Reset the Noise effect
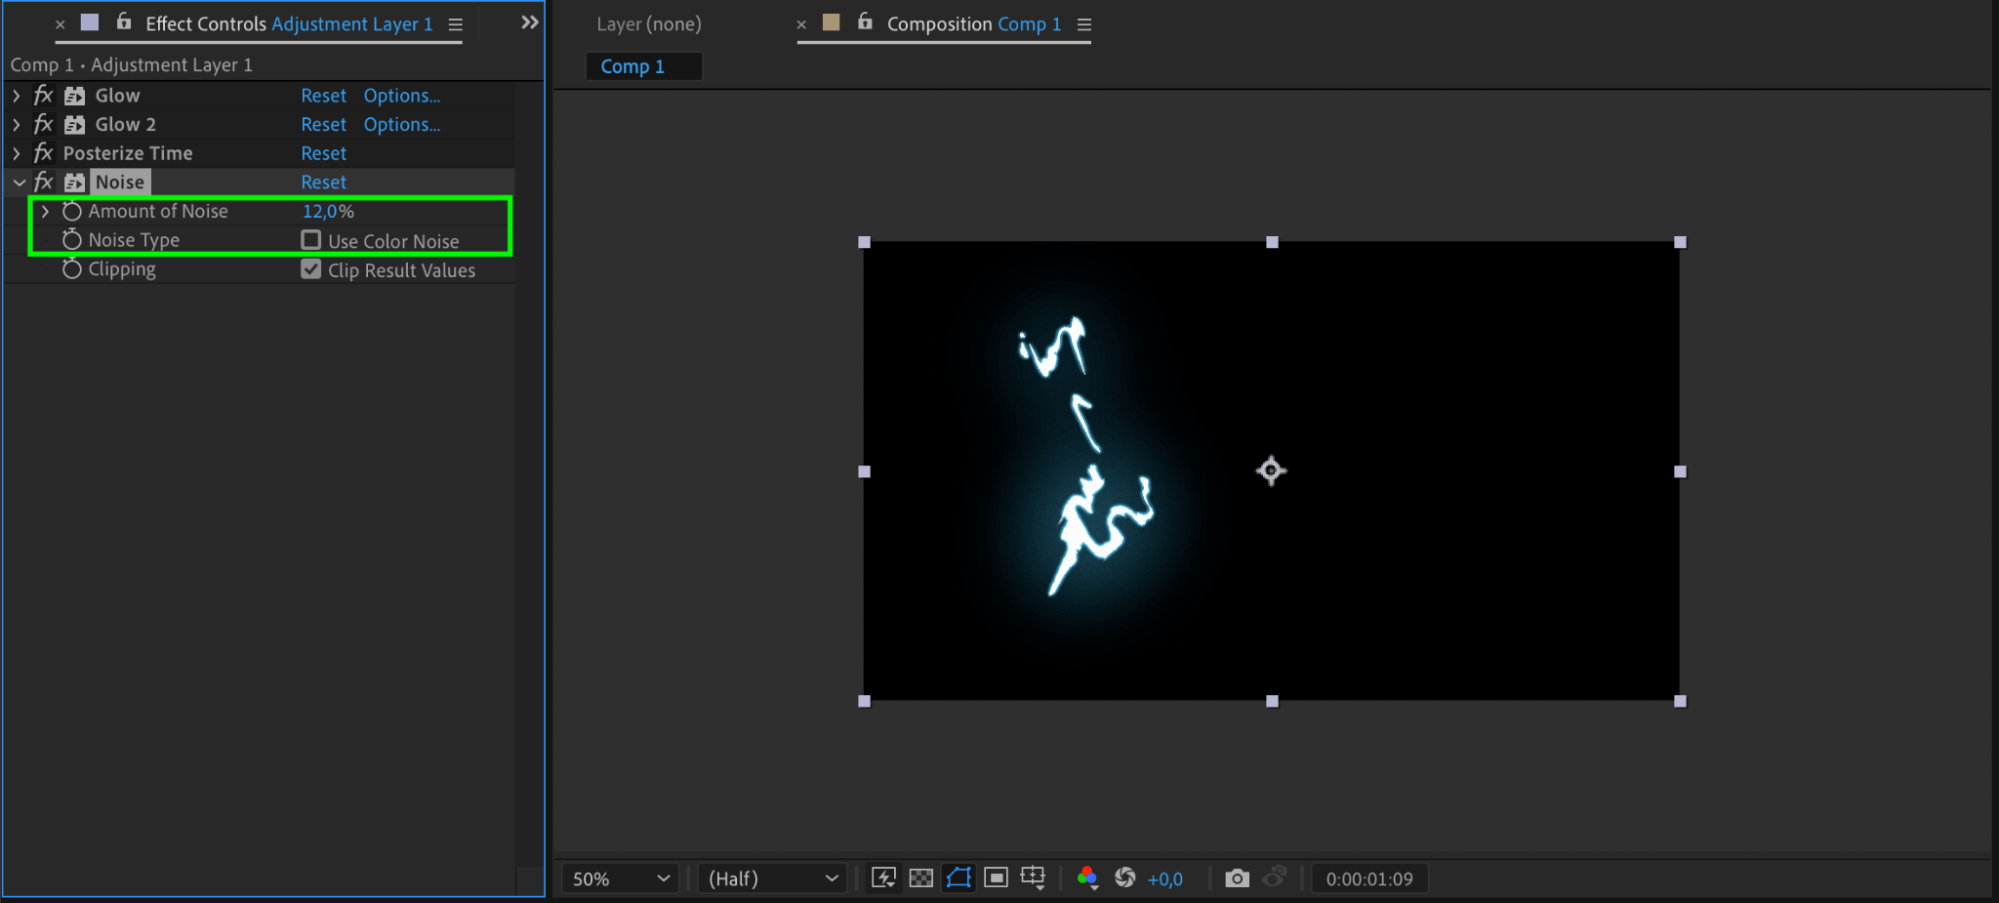 click(x=324, y=182)
